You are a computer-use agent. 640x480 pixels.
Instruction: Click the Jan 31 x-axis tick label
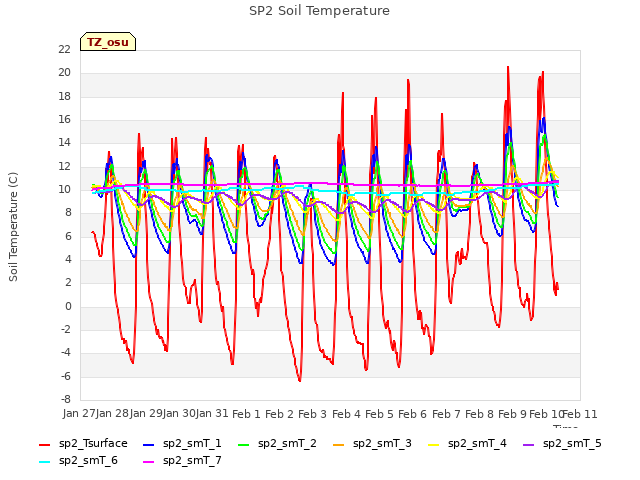click(212, 414)
